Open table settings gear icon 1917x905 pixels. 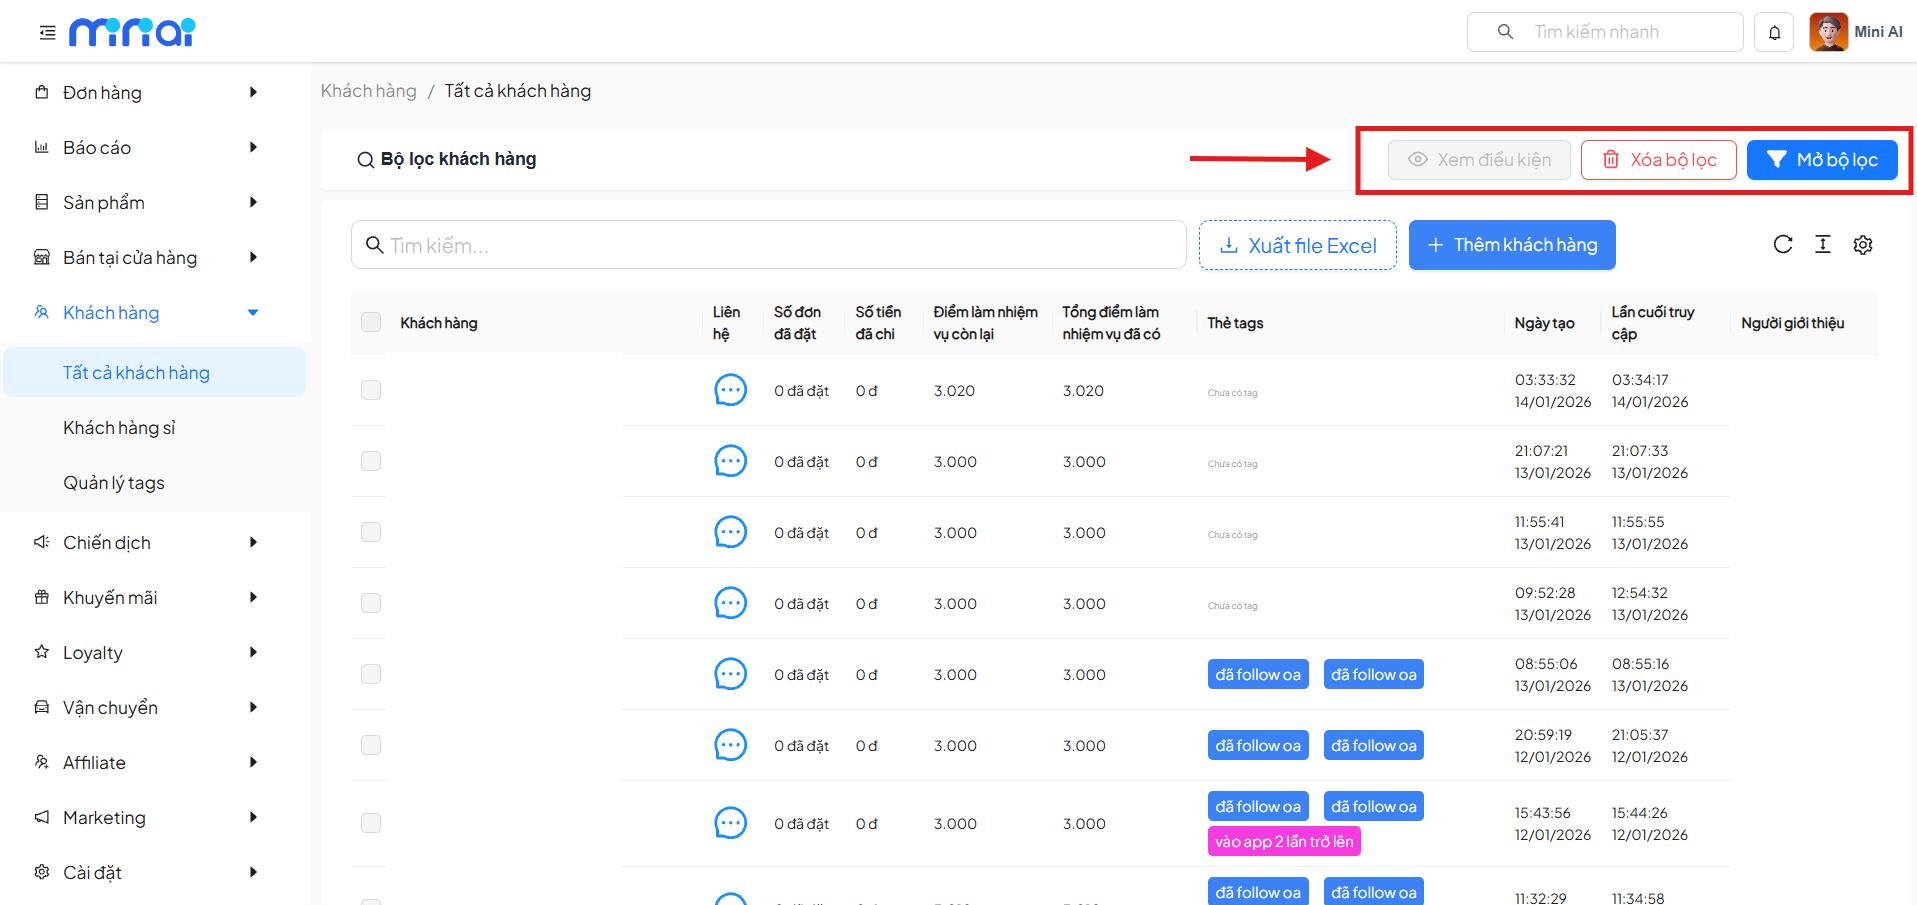pos(1862,245)
